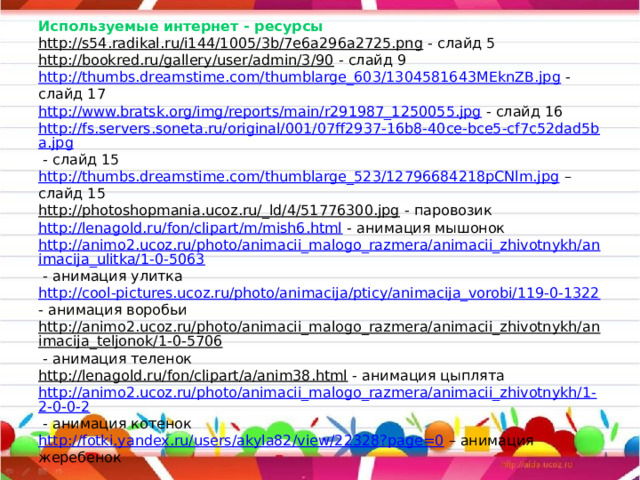Viewport: 640px width, 480px height.
Task: Click 'слайд 15' below the thumblarge_523 link
Action: click(72, 193)
